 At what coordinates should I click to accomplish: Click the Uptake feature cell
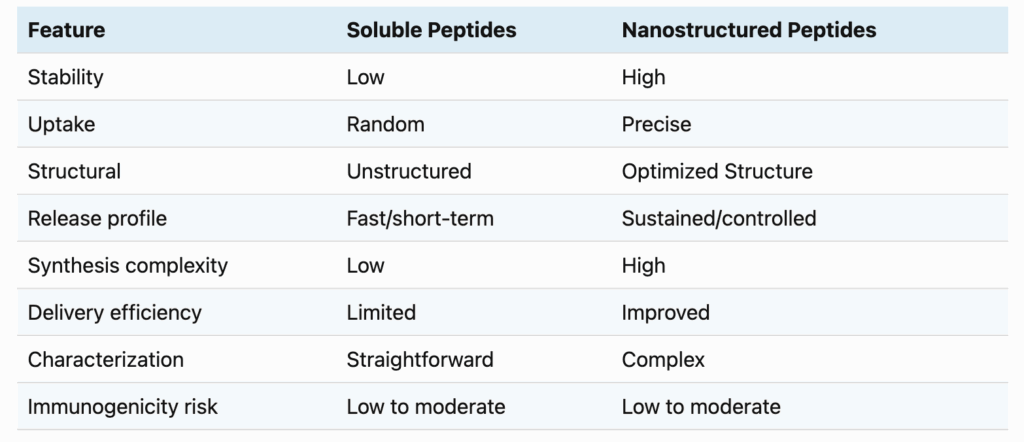click(x=61, y=124)
